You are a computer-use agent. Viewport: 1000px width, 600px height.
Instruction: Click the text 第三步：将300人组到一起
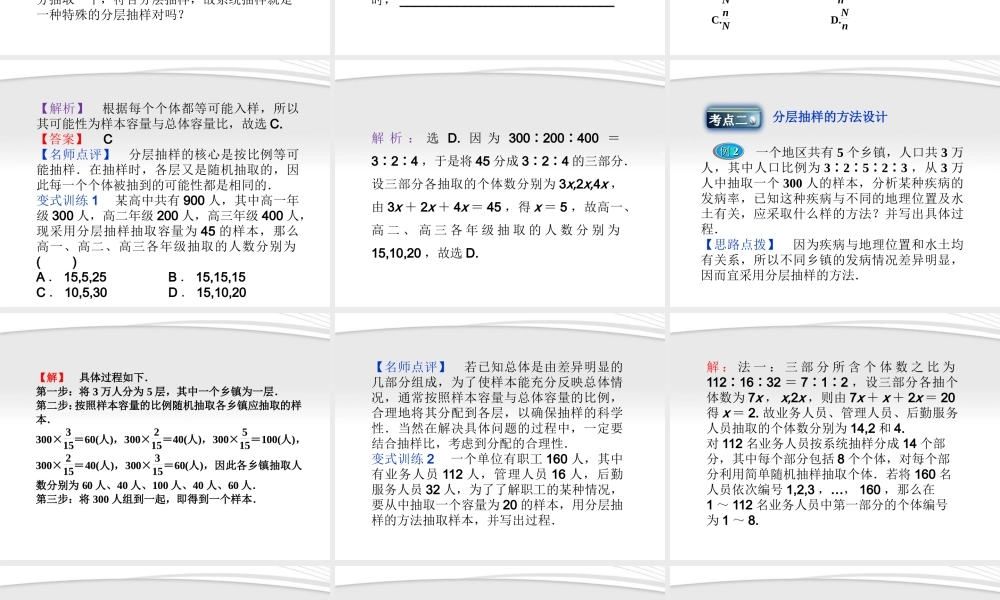coord(146,499)
